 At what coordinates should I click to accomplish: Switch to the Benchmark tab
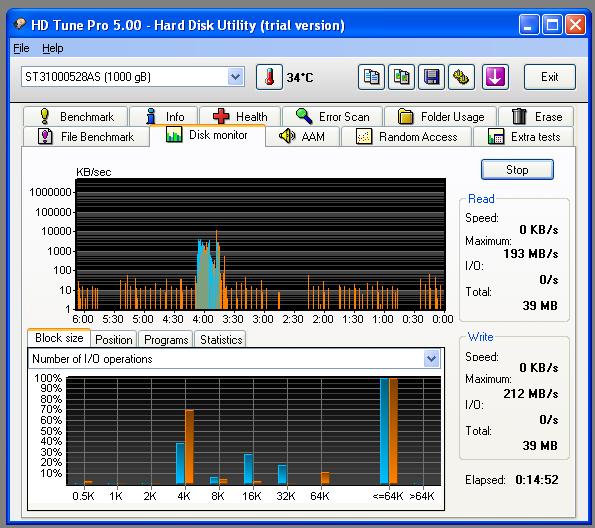pyautogui.click(x=75, y=116)
